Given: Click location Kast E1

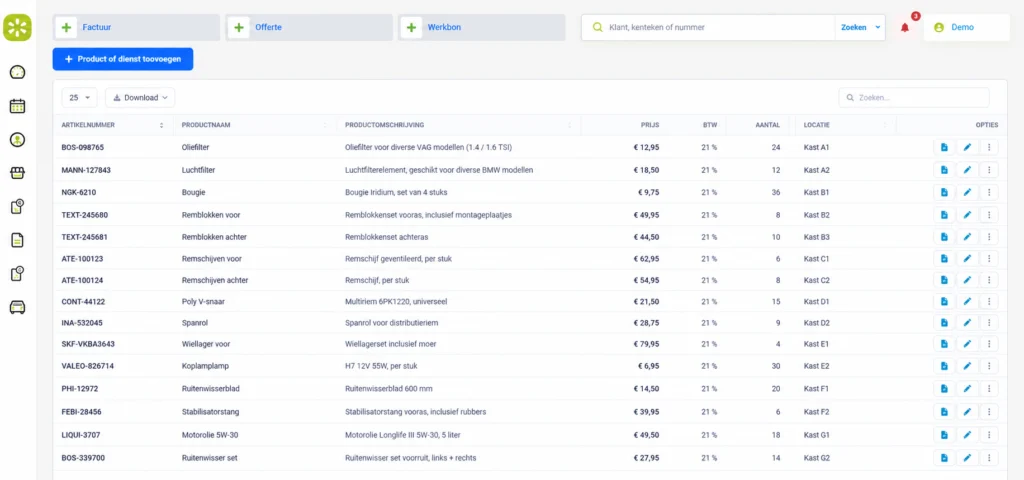Looking at the screenshot, I should (816, 344).
